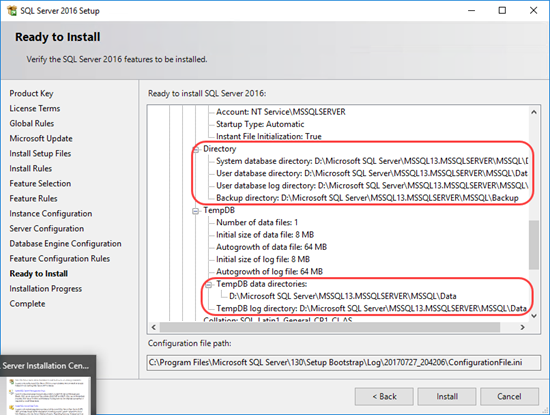Select the Backup directory row

click(x=367, y=198)
